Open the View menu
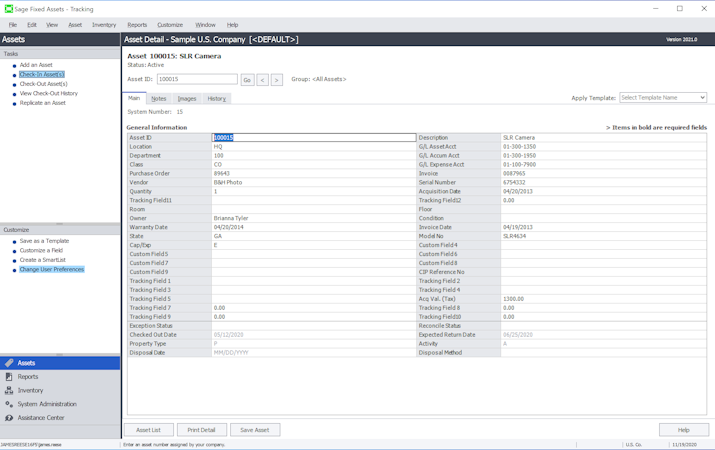The width and height of the screenshot is (715, 450). click(x=52, y=25)
